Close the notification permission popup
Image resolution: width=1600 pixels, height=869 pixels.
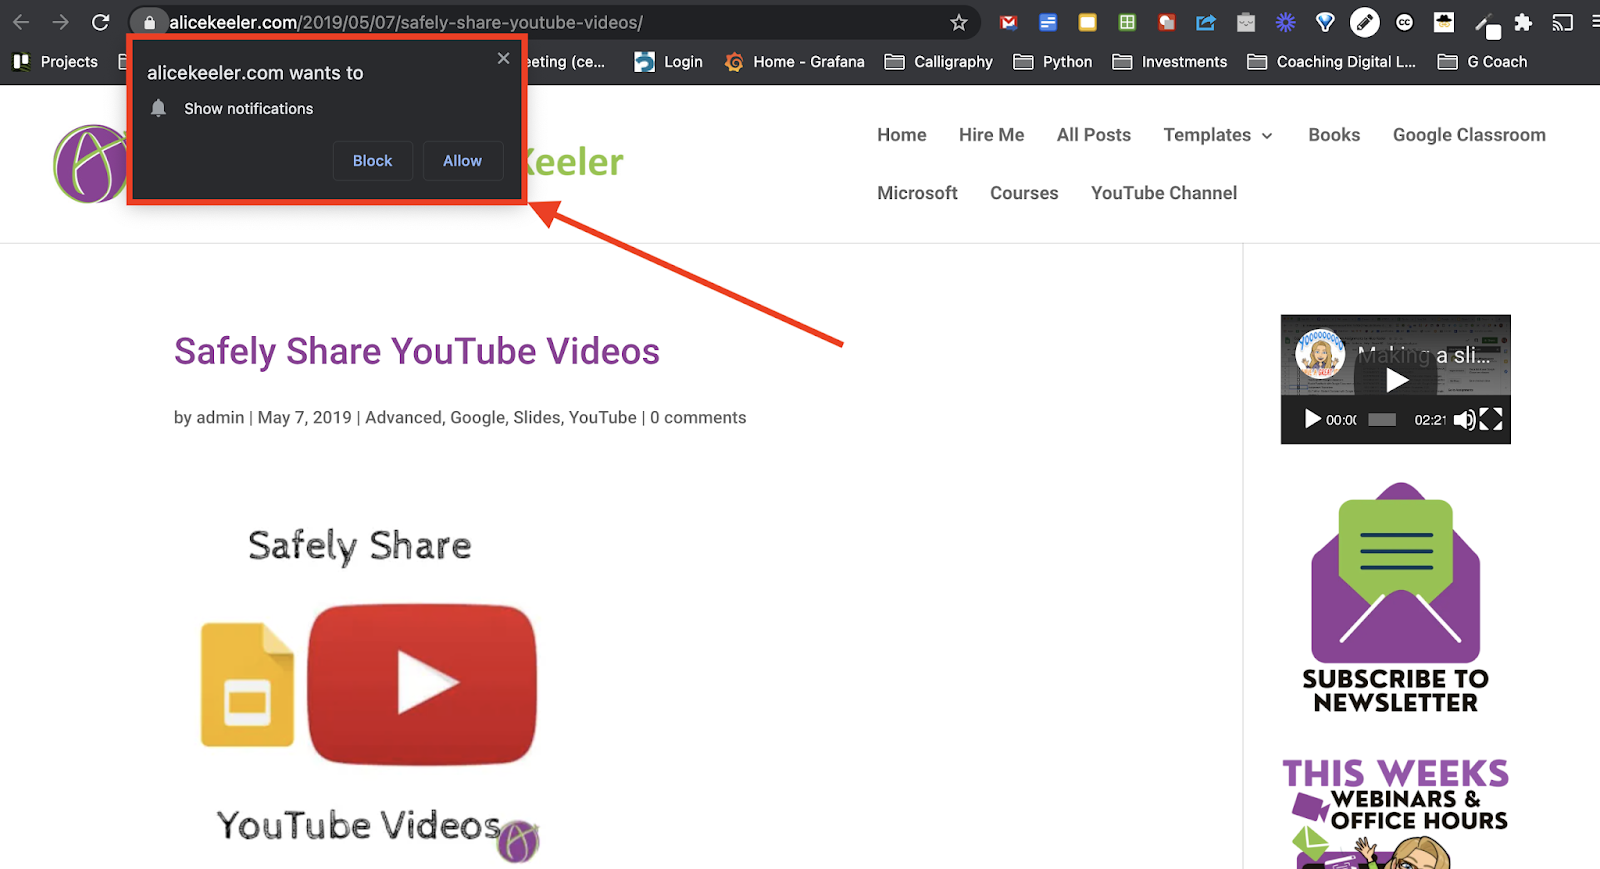(504, 59)
